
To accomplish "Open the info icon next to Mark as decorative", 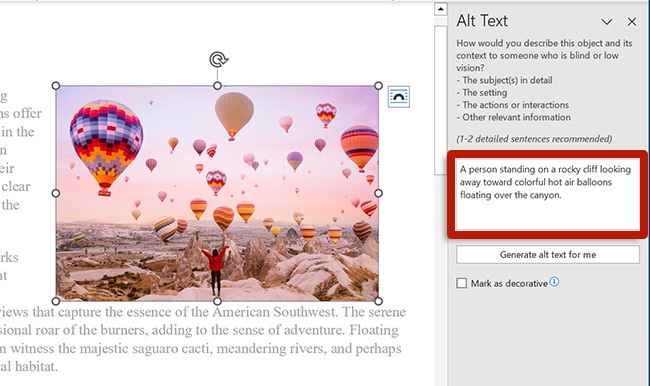I will pos(554,282).
